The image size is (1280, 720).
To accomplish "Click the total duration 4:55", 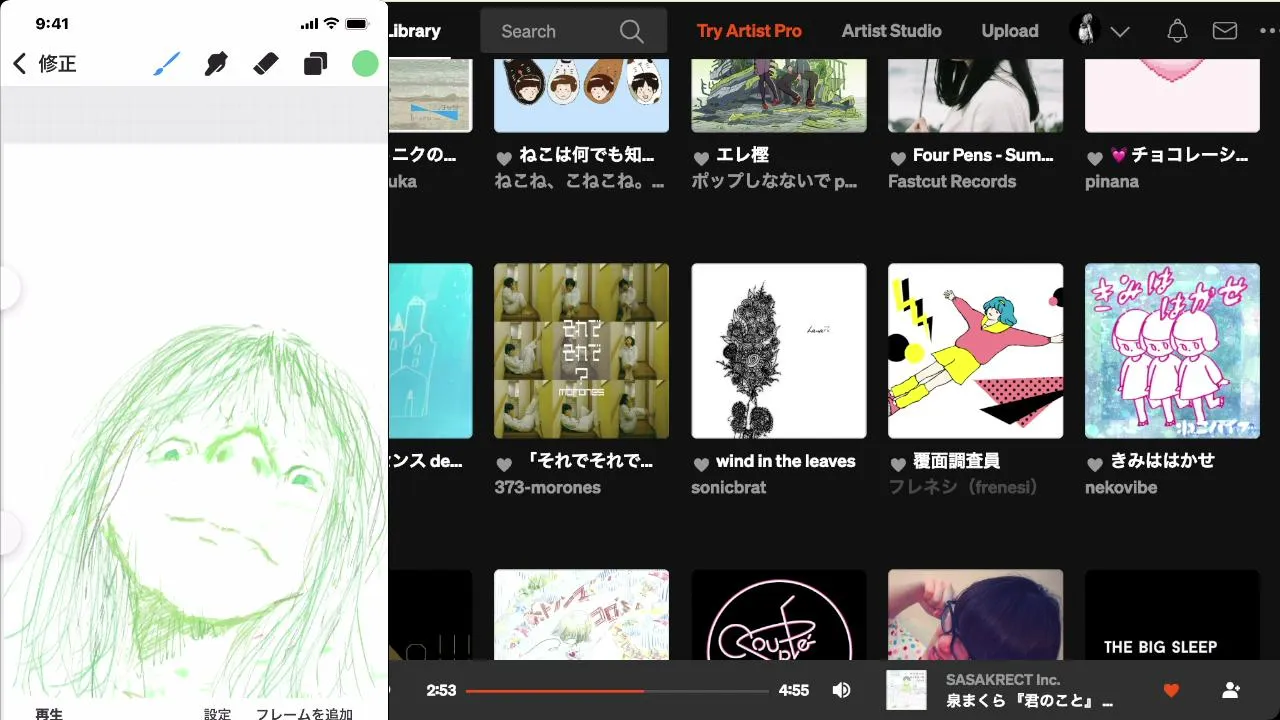I will (794, 690).
